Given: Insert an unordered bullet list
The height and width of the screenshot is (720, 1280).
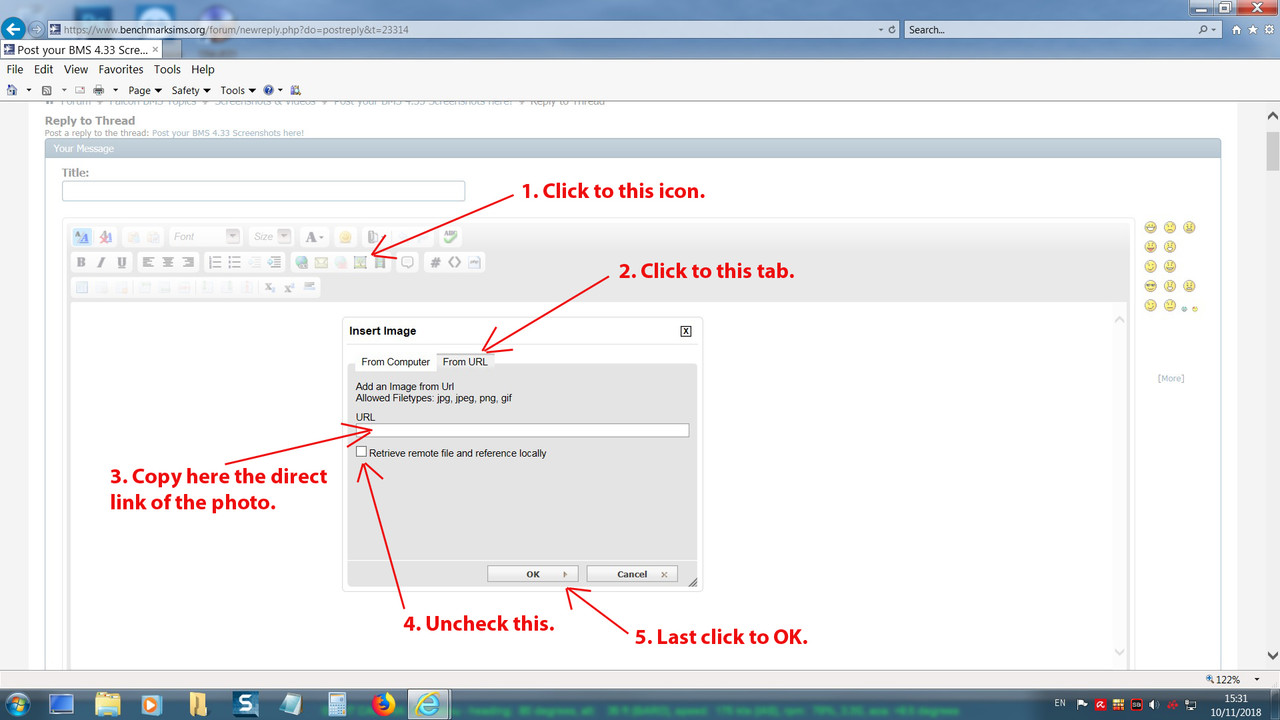Looking at the screenshot, I should [235, 263].
